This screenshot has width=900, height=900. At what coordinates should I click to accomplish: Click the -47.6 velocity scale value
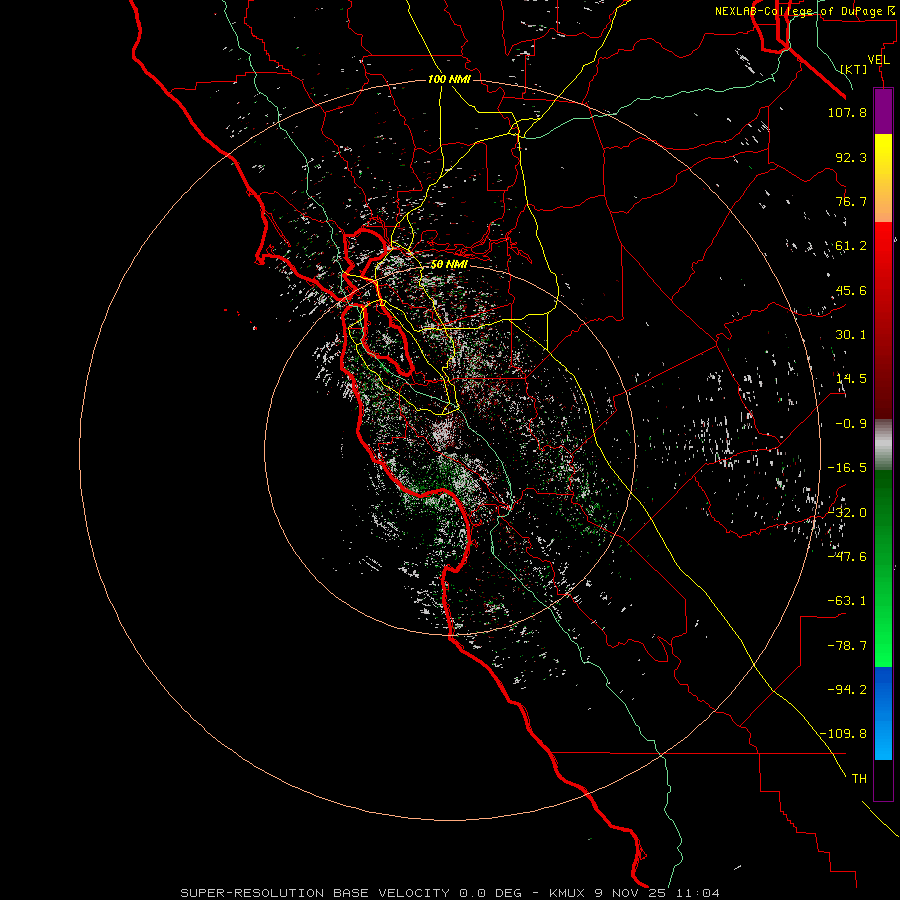pyautogui.click(x=847, y=557)
